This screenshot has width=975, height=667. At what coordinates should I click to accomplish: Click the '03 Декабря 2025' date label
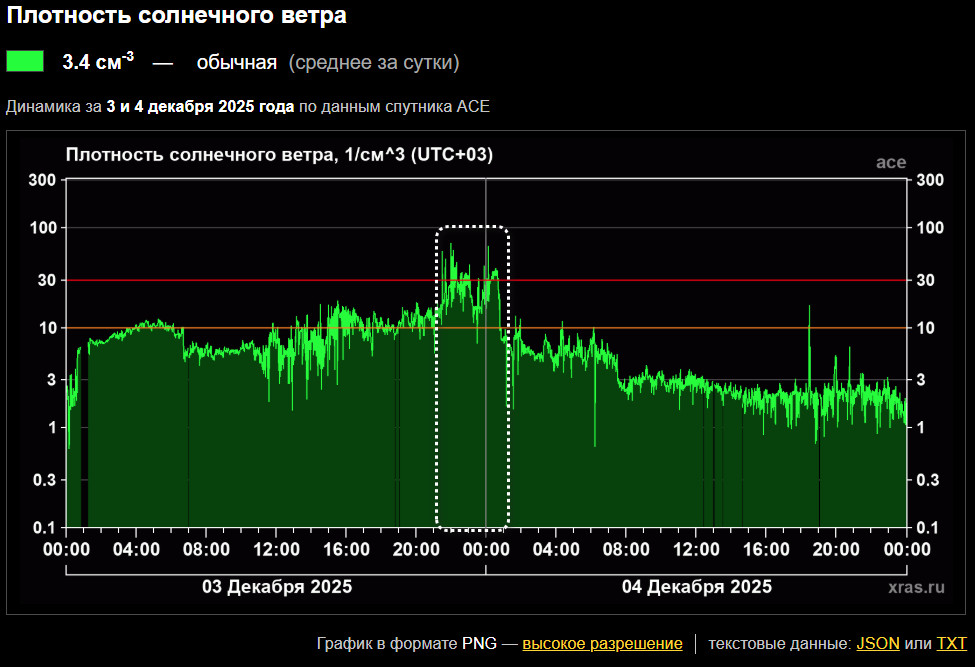(x=277, y=587)
